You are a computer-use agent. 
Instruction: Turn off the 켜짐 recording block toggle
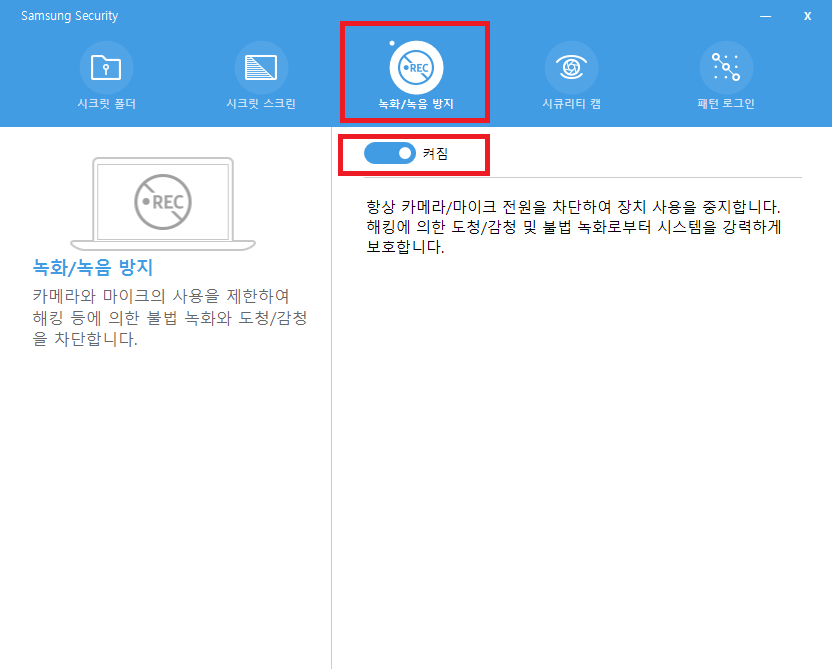[x=389, y=153]
